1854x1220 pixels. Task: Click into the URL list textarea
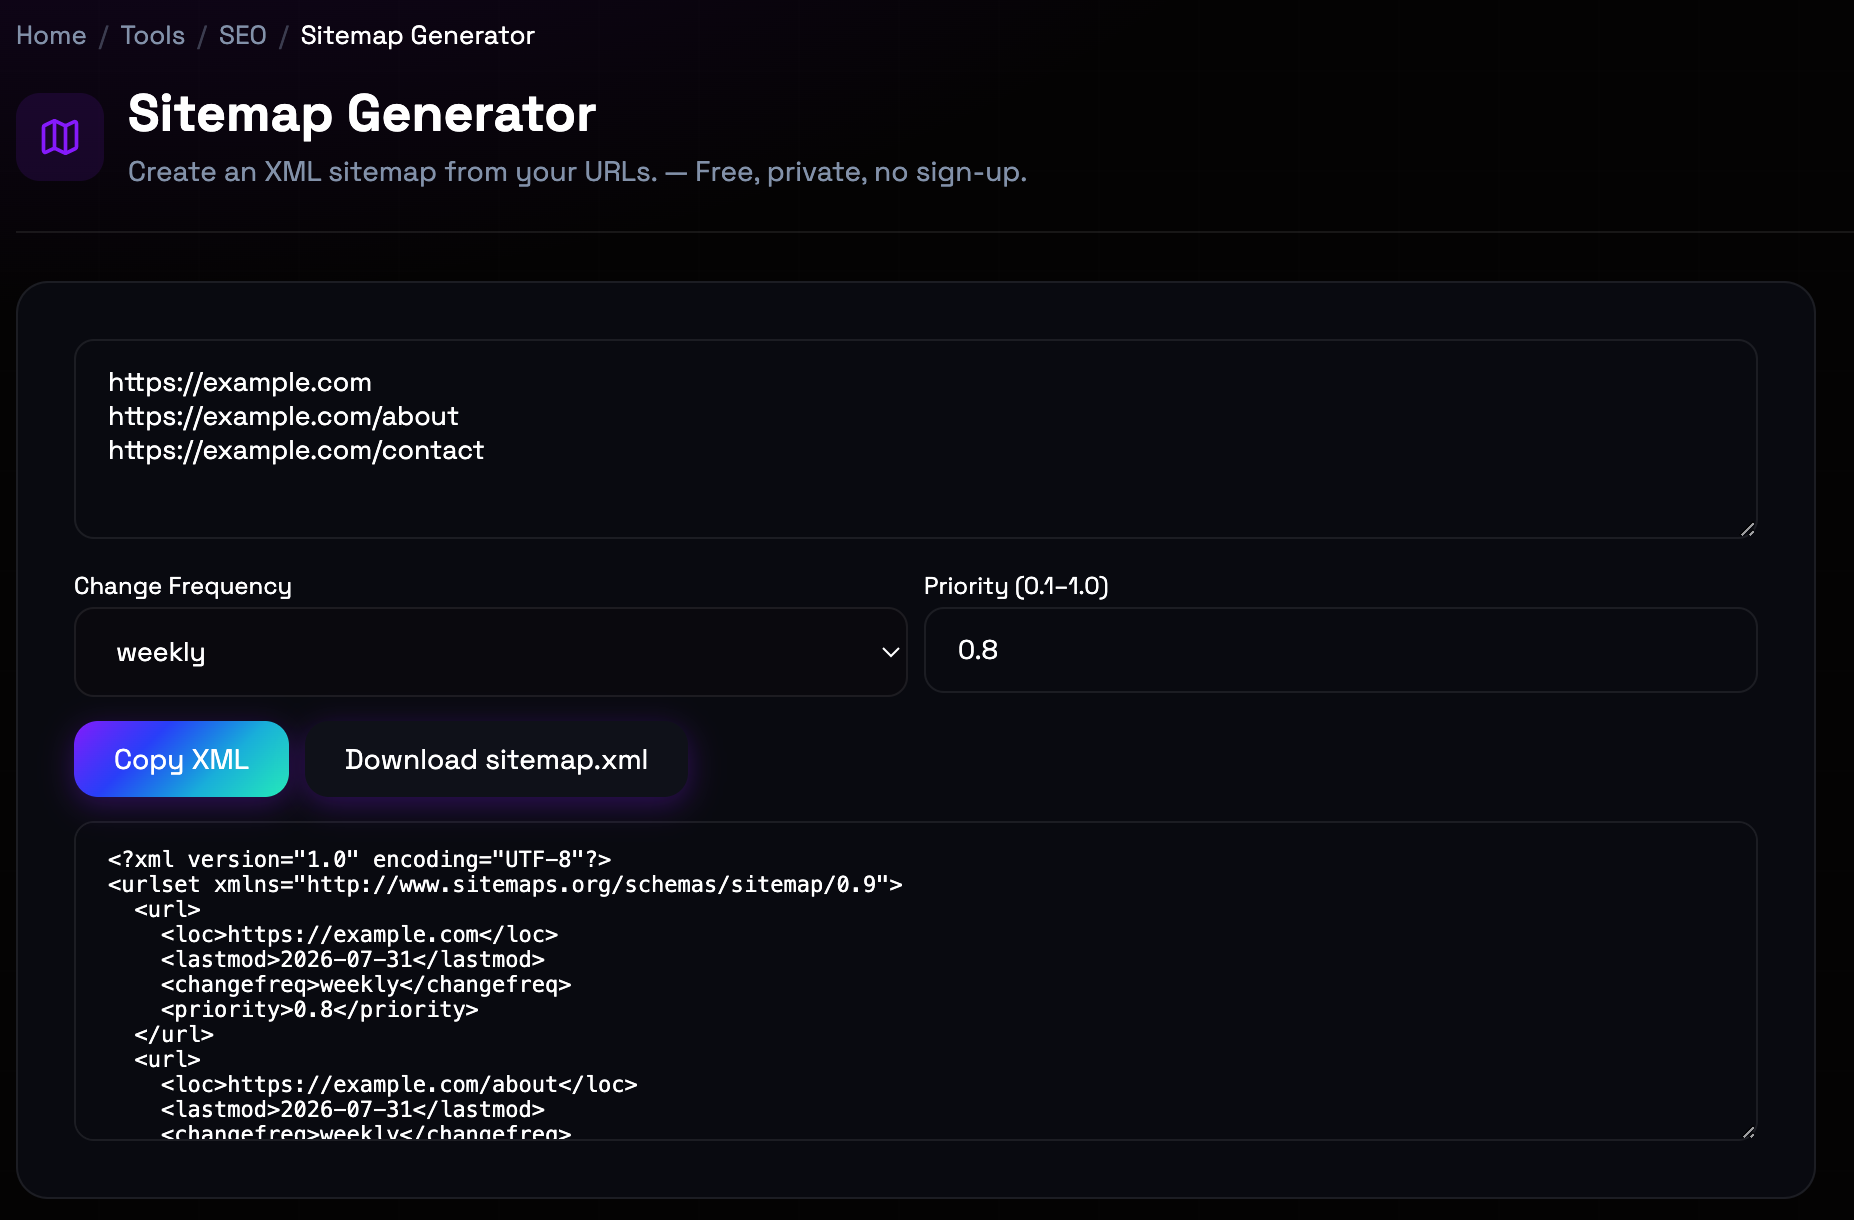click(915, 439)
